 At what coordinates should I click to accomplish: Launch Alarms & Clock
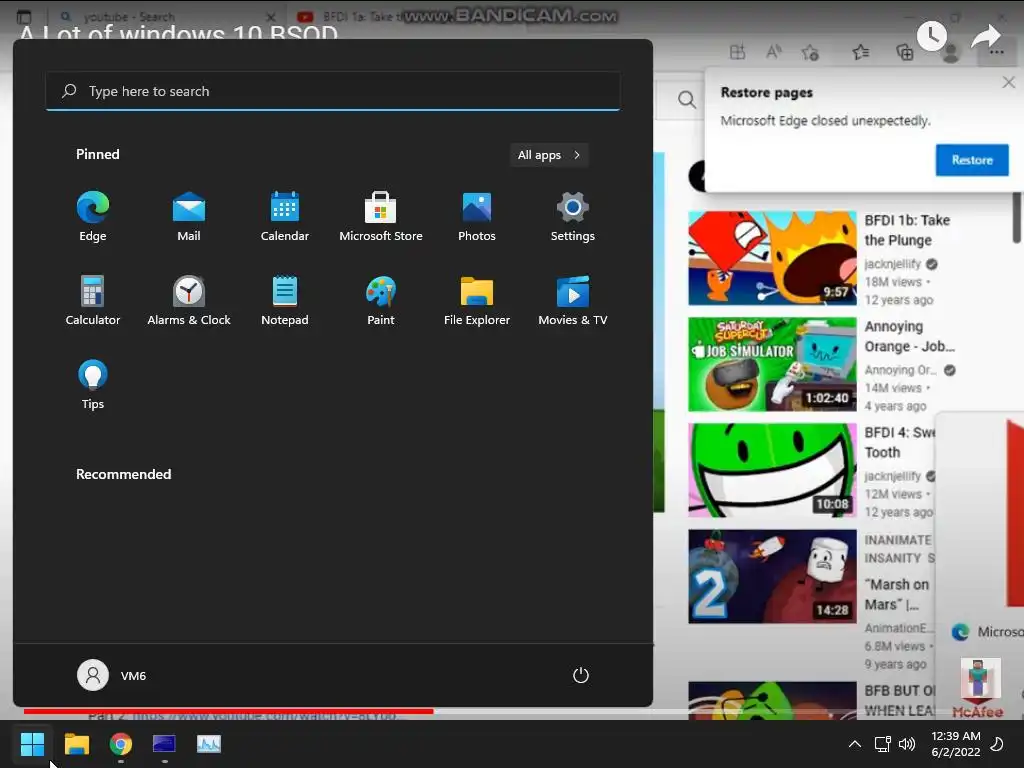[189, 300]
